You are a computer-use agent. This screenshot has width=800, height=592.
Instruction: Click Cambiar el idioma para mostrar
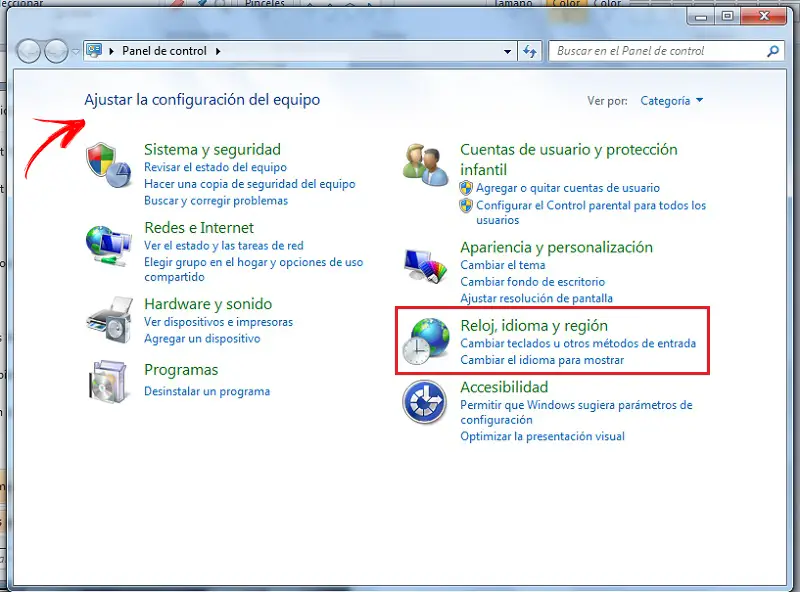point(542,360)
